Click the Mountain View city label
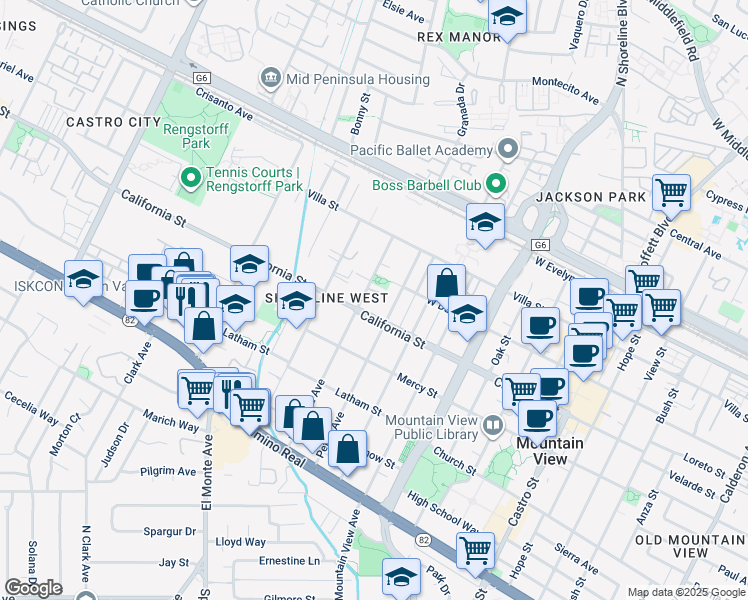Image resolution: width=748 pixels, height=600 pixels. [x=550, y=451]
